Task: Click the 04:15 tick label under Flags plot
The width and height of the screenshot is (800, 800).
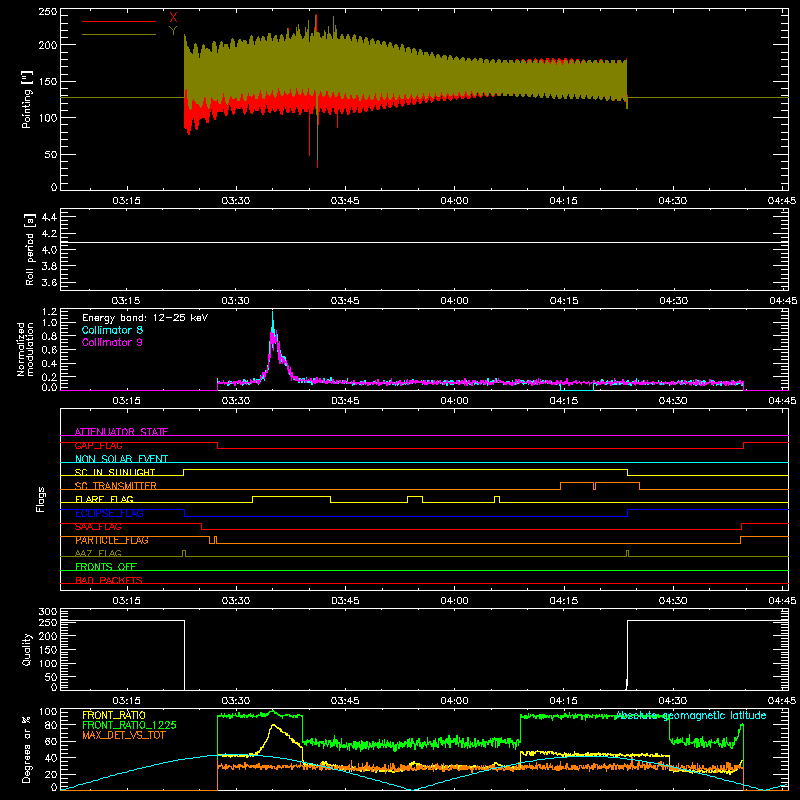Action: 564,601
